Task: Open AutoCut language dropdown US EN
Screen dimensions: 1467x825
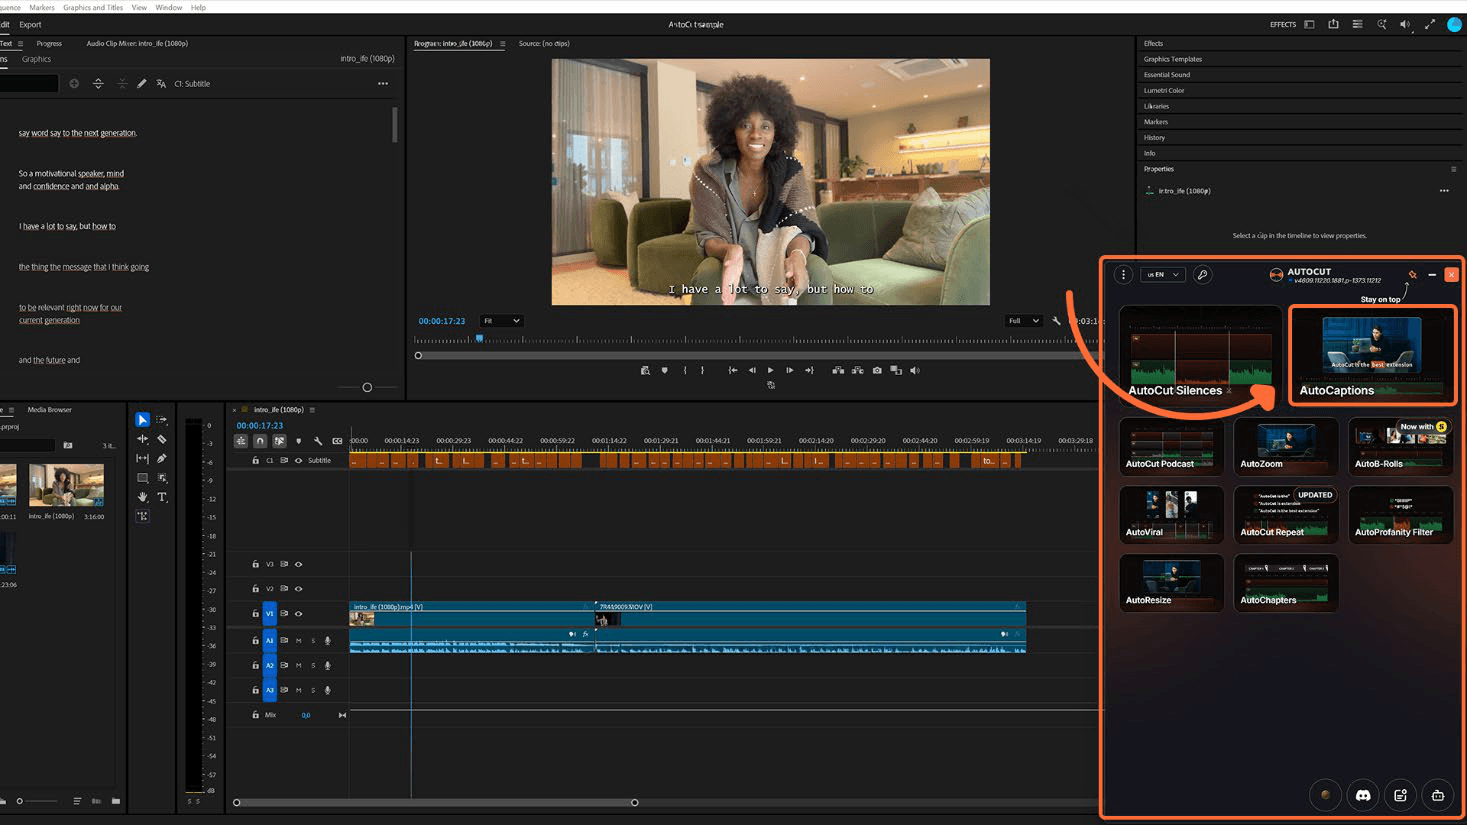Action: point(1163,275)
